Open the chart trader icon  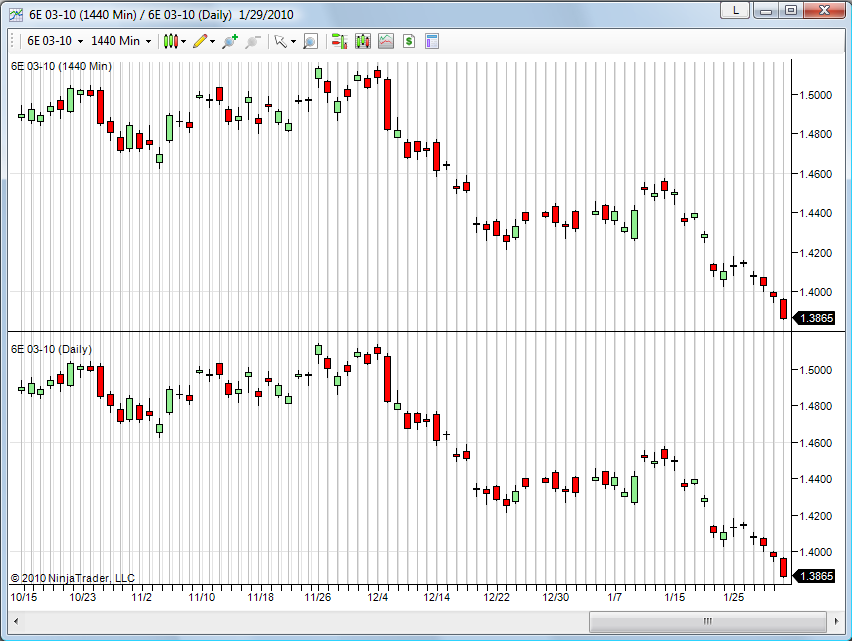[x=340, y=41]
